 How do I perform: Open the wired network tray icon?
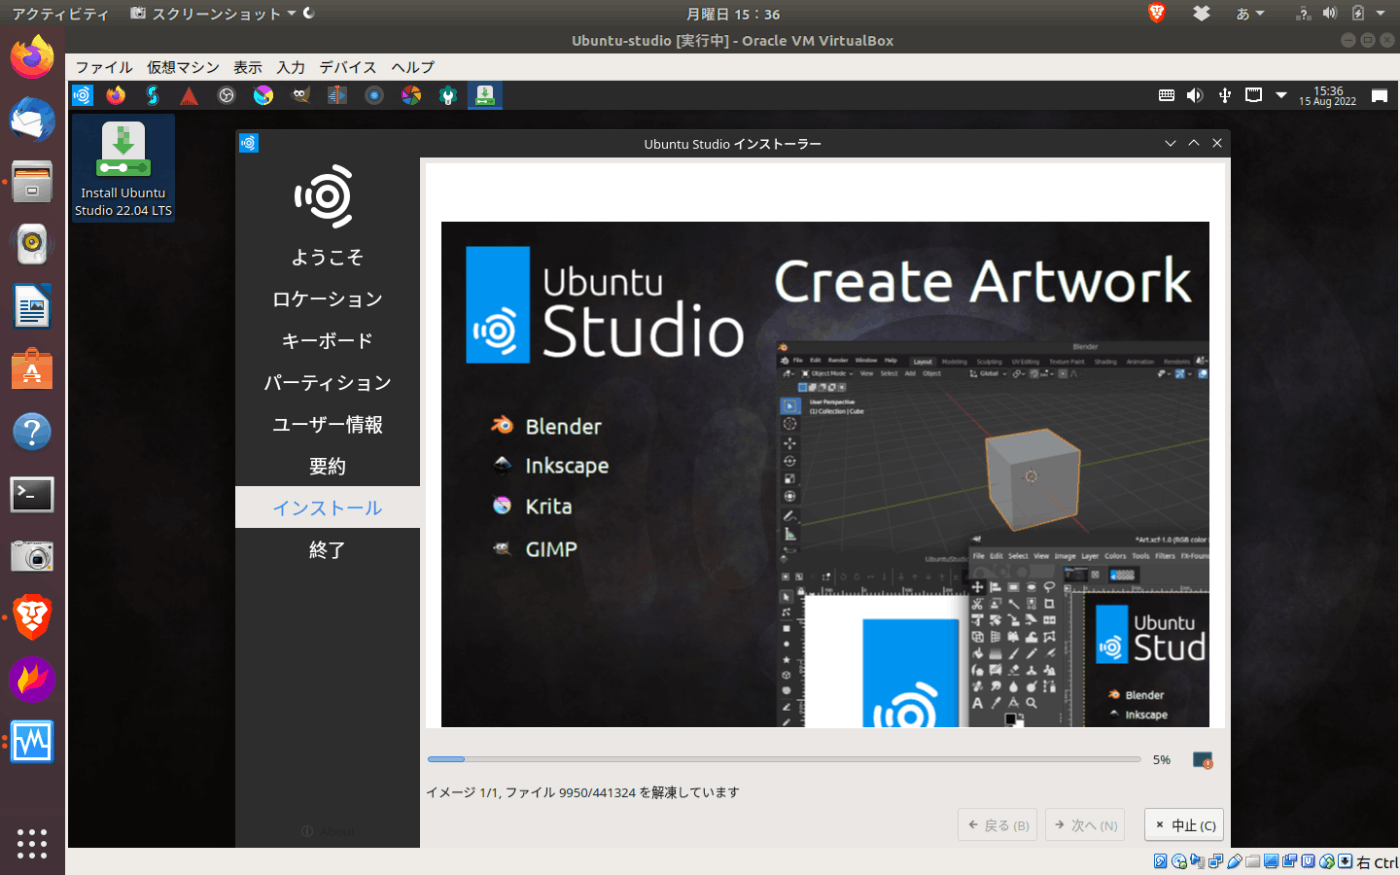1253,95
